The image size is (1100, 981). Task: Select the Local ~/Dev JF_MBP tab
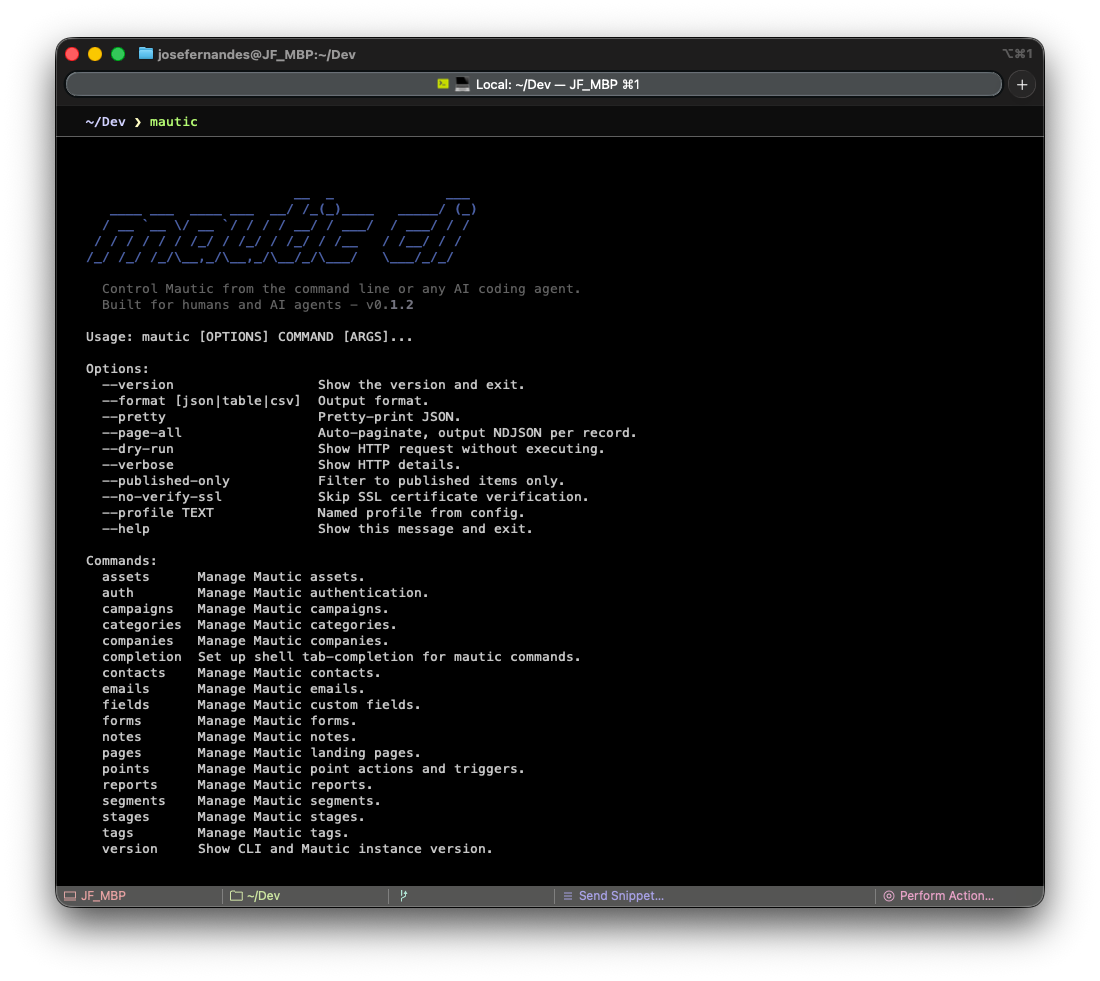[534, 84]
